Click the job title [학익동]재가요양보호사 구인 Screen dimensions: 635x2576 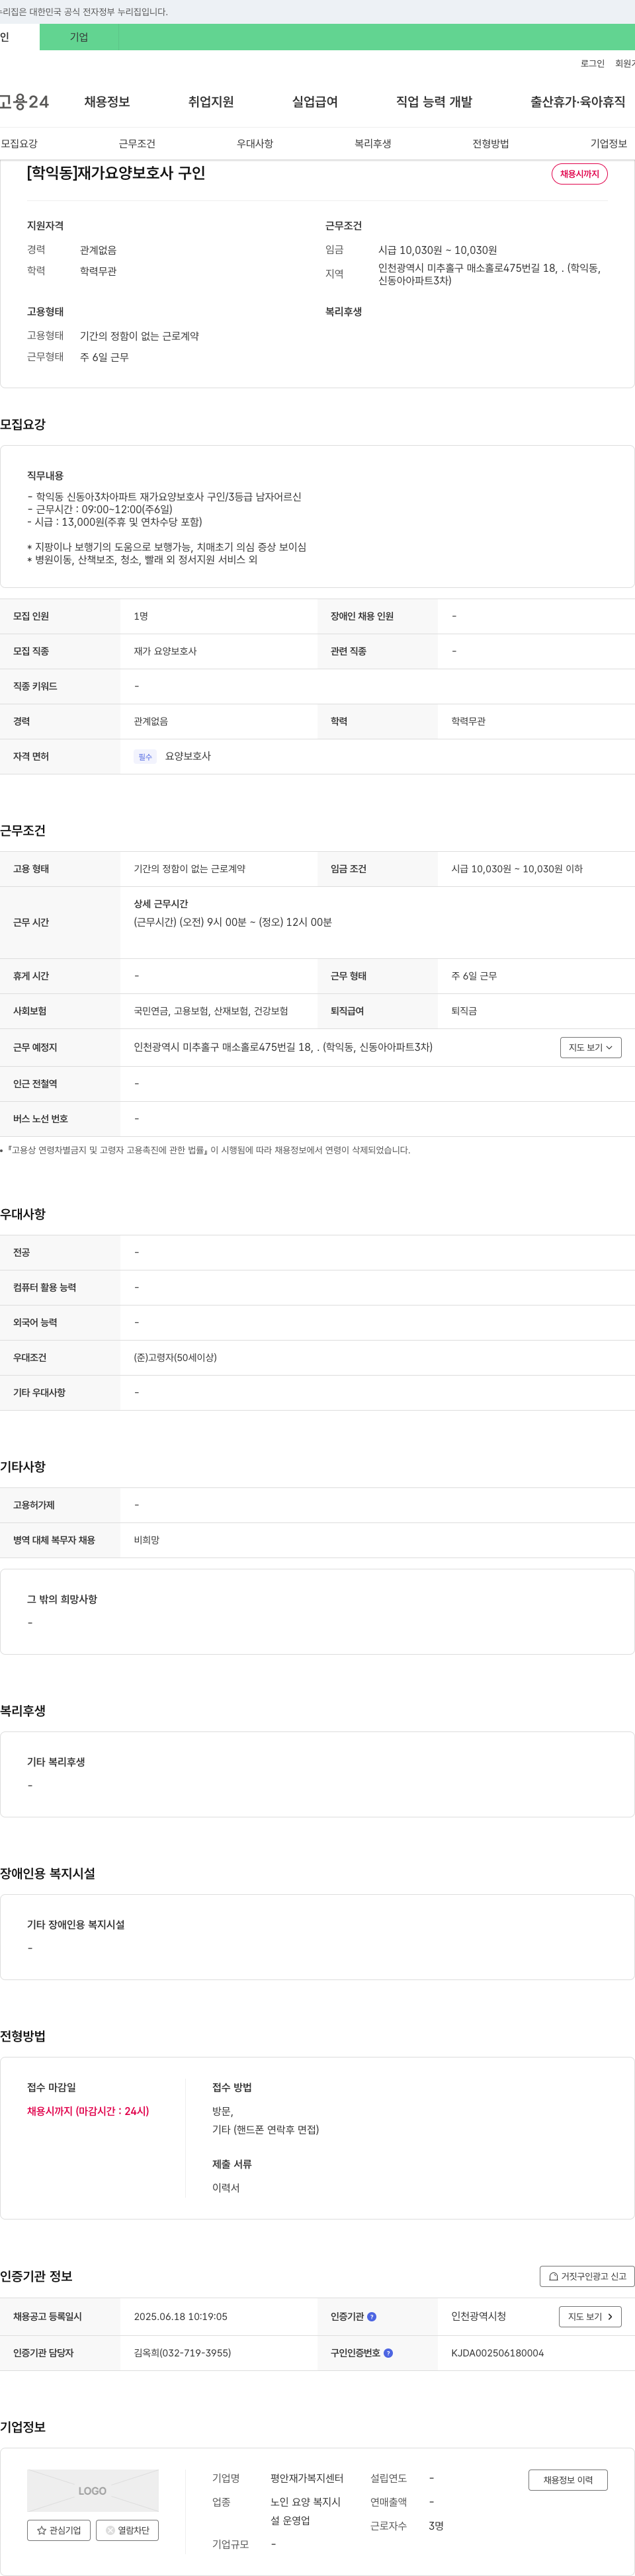(x=116, y=173)
